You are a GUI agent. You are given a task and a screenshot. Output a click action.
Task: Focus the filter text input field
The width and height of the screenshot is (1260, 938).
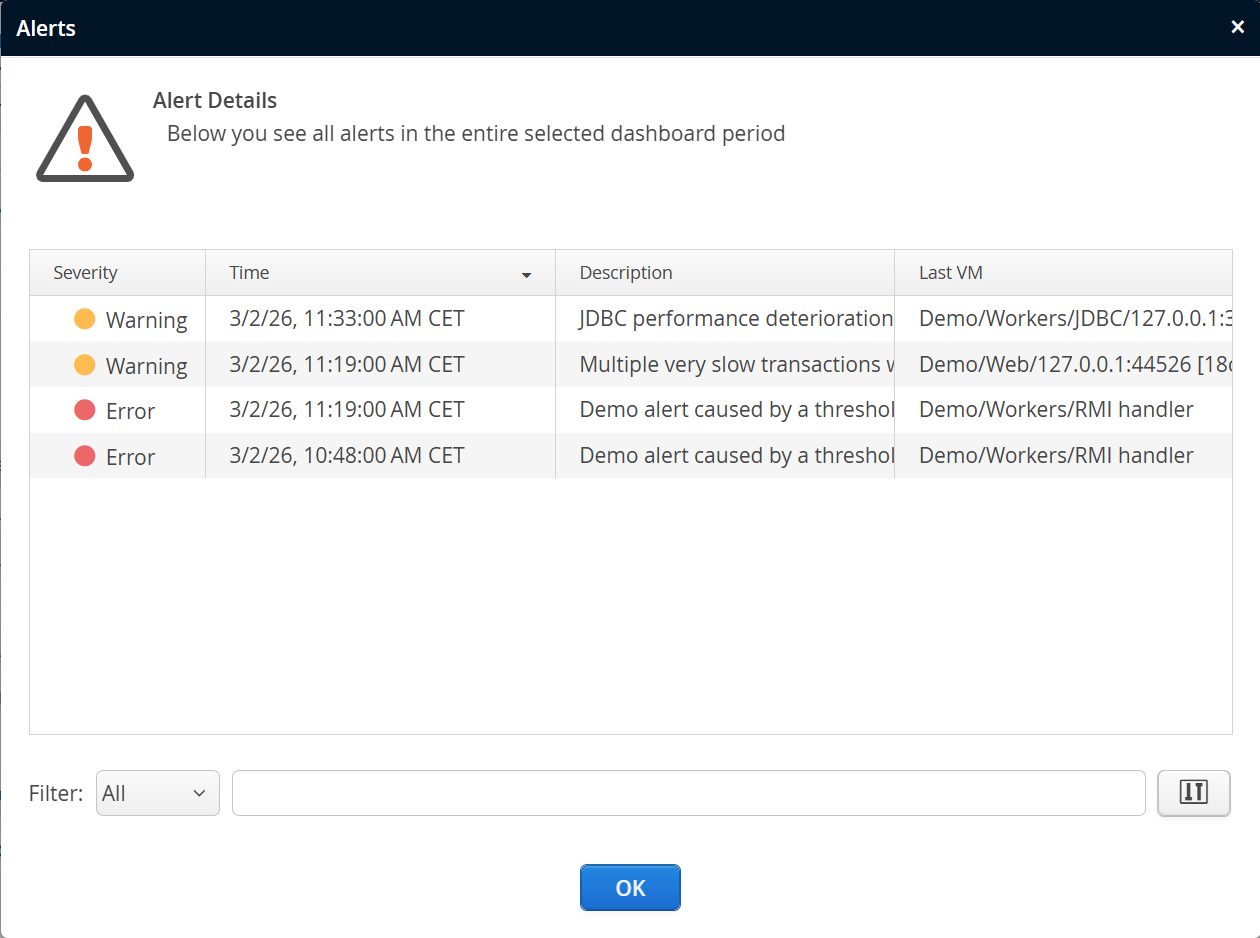[x=688, y=793]
